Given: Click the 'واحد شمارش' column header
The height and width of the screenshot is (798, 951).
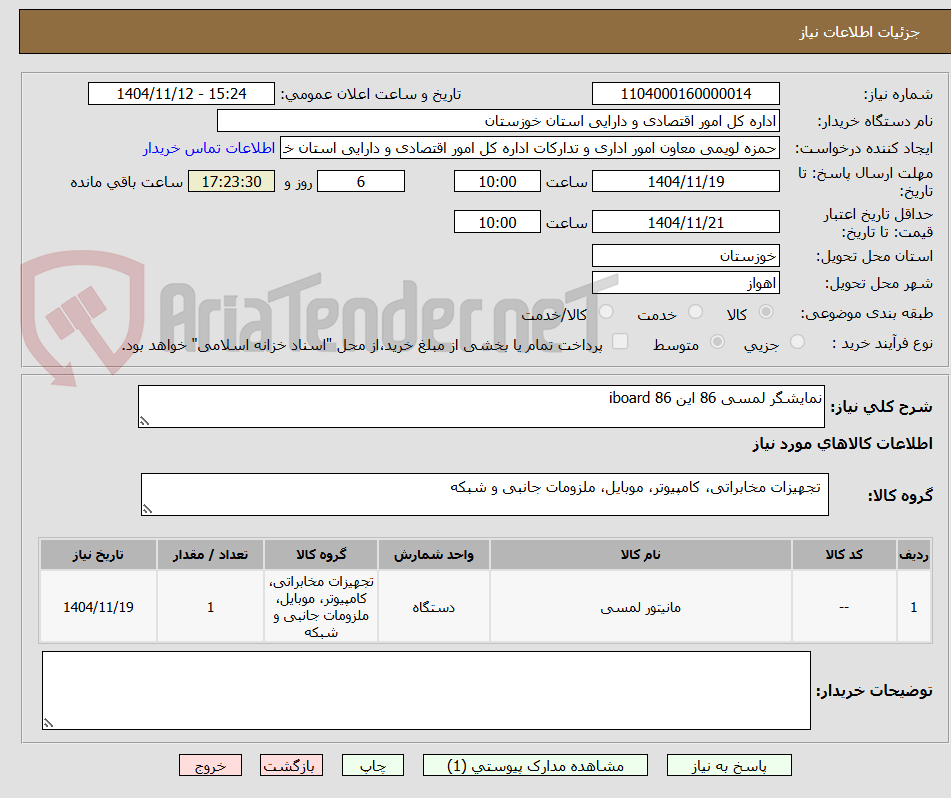Looking at the screenshot, I should [x=434, y=555].
